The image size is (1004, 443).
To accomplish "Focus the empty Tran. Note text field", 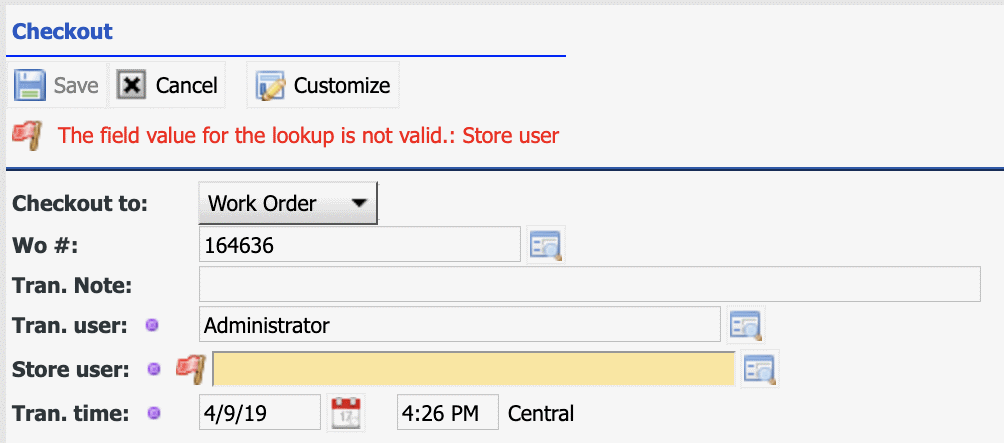I will 590,284.
